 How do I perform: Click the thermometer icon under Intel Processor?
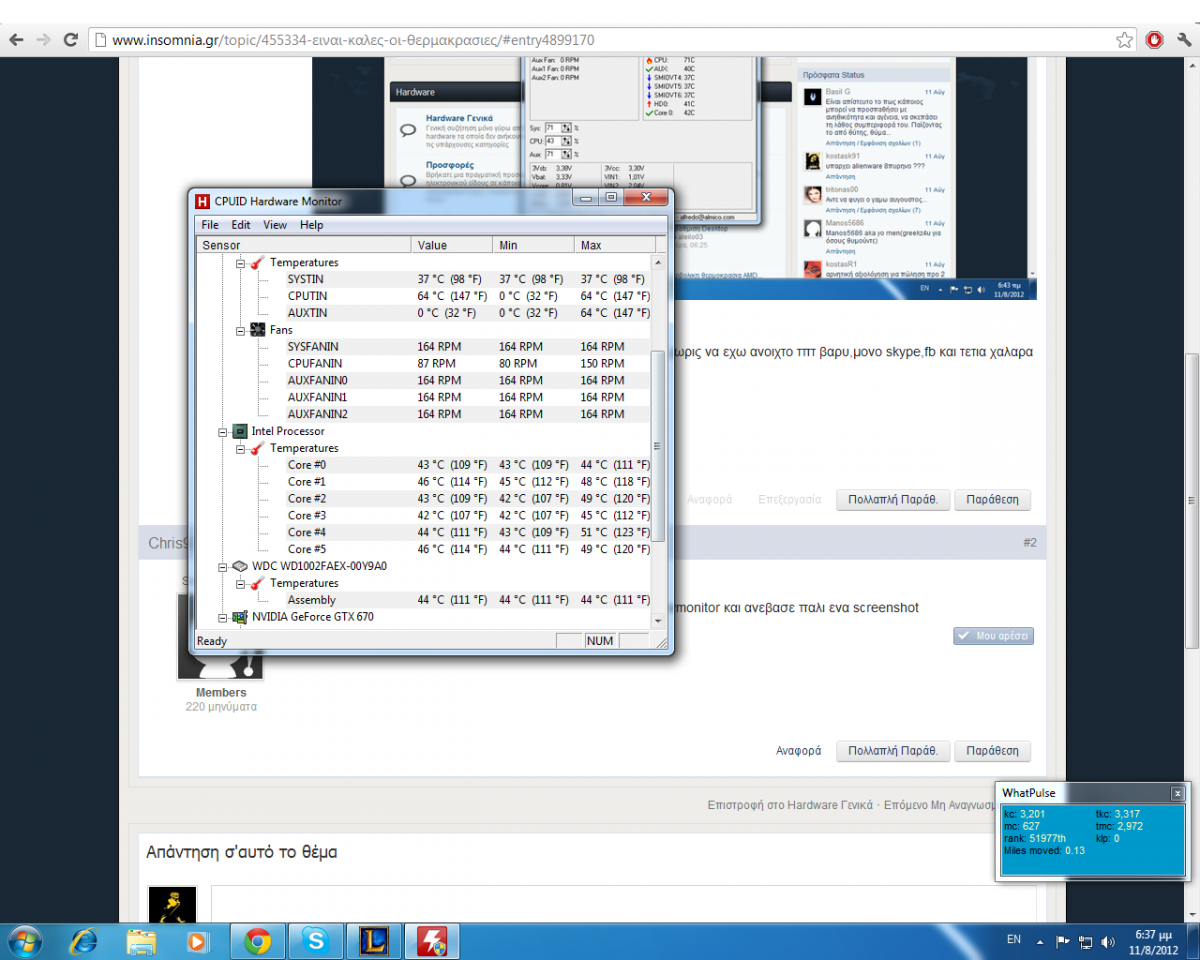tap(257, 448)
